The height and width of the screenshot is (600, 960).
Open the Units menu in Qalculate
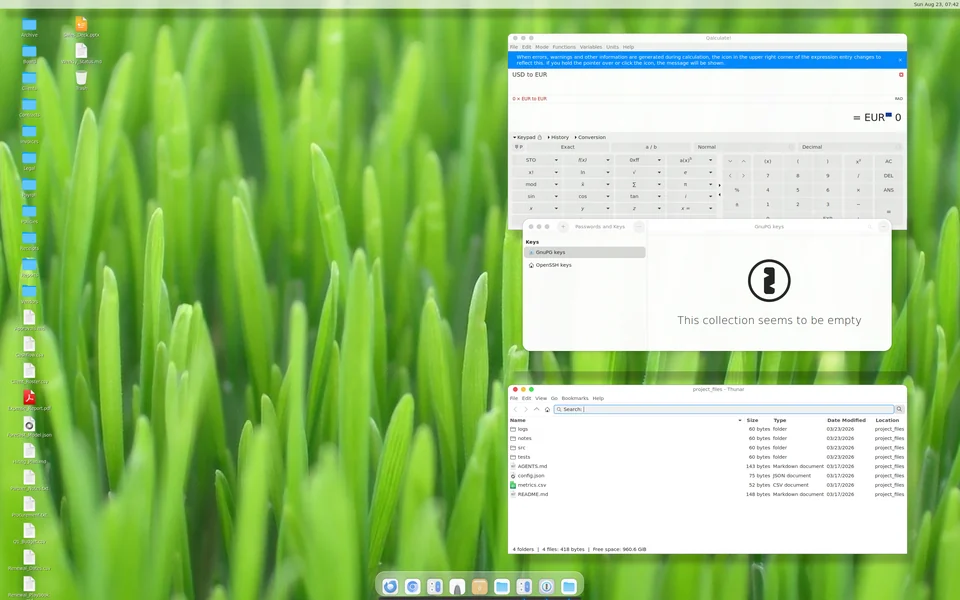(612, 47)
